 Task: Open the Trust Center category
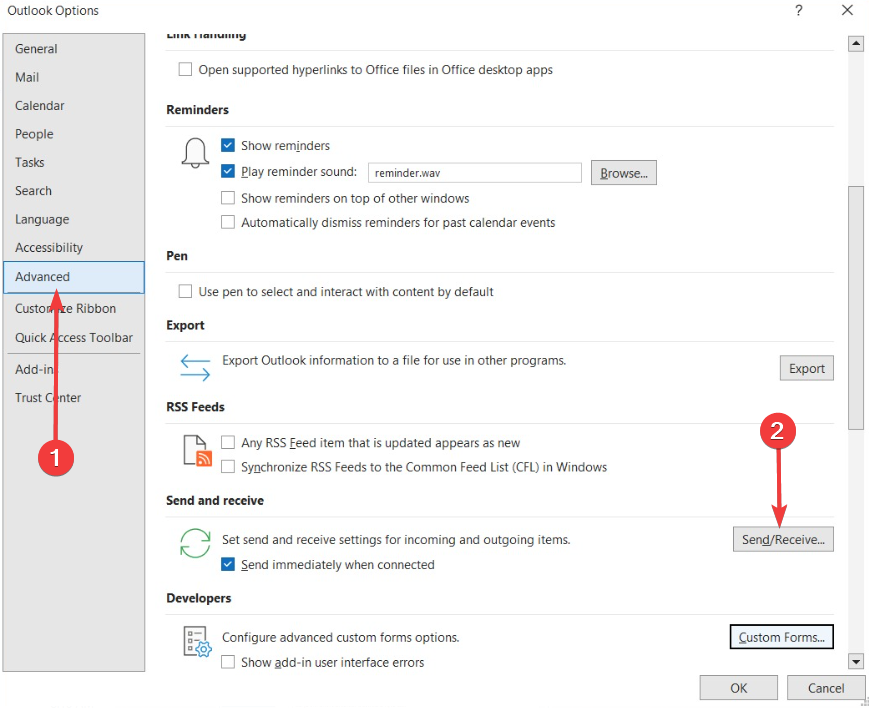pos(74,398)
